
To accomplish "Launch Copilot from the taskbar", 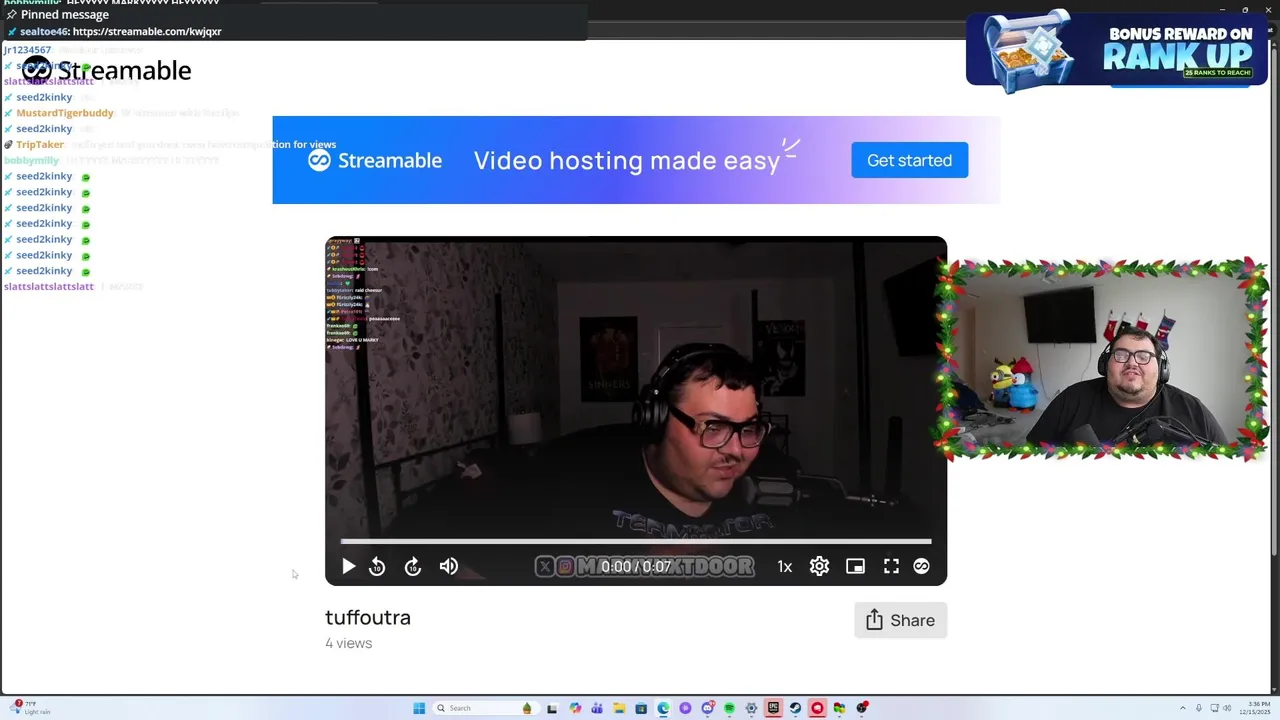I will point(575,708).
